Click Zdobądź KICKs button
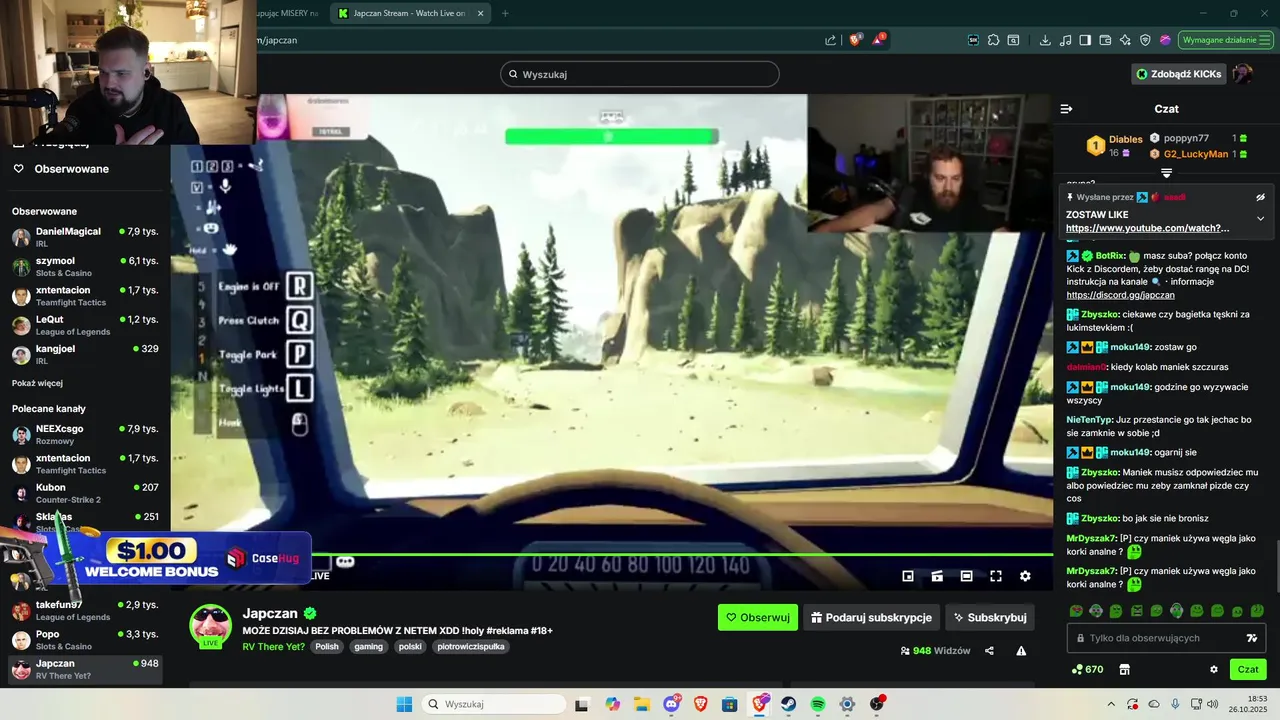This screenshot has width=1280, height=720. 1178,74
